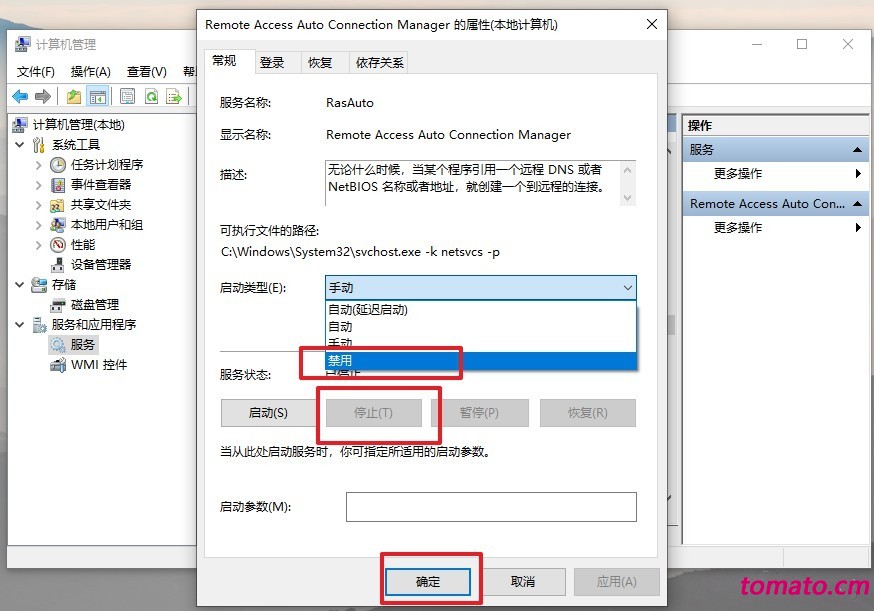This screenshot has height=611, width=874.
Task: Click the 启动(S) button
Action: point(268,413)
